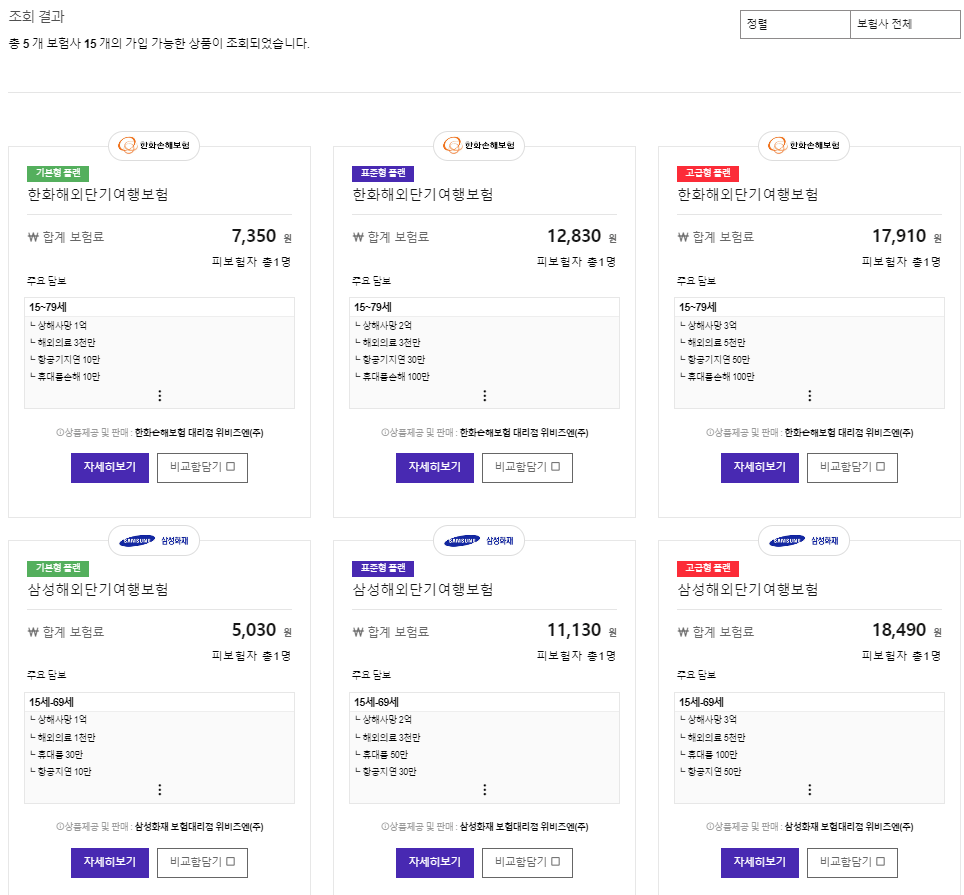View details of Samsung 5,030원 basic plan
This screenshot has height=895, width=964.
110,862
